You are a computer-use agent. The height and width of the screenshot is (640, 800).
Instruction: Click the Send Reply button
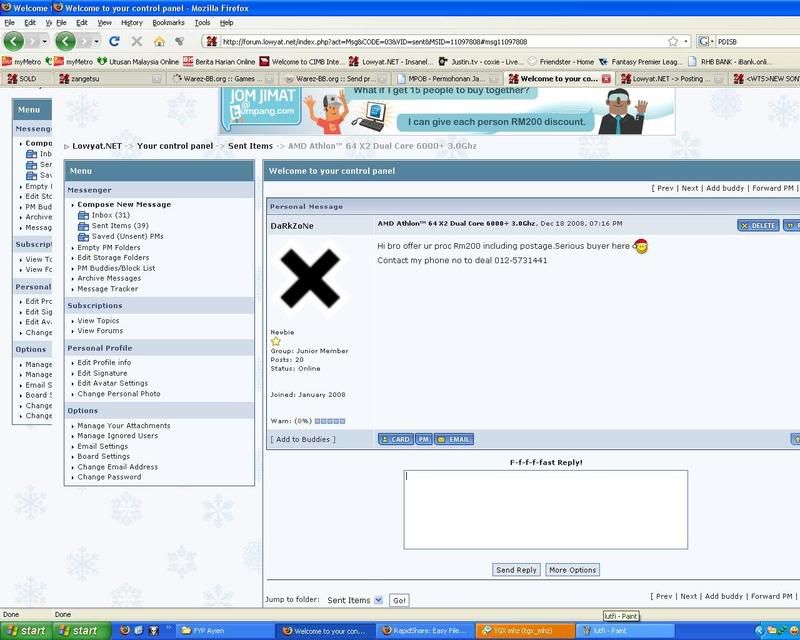[x=517, y=570]
